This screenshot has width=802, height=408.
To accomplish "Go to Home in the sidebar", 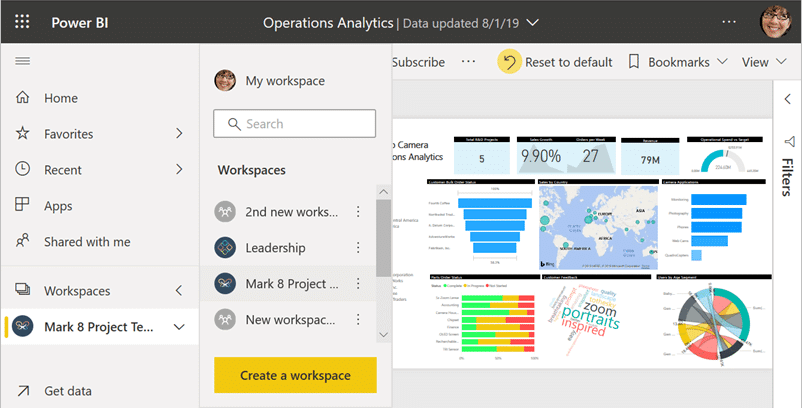I will coord(60,98).
